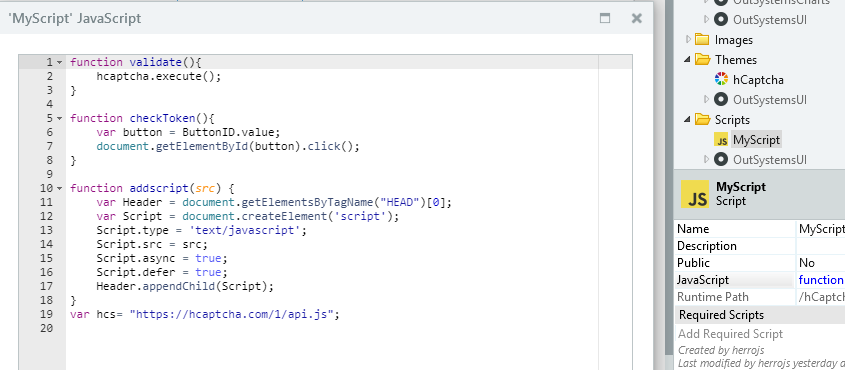Viewport: 845px width, 370px height.
Task: Close the MyScript JavaScript editor
Action: (636, 18)
